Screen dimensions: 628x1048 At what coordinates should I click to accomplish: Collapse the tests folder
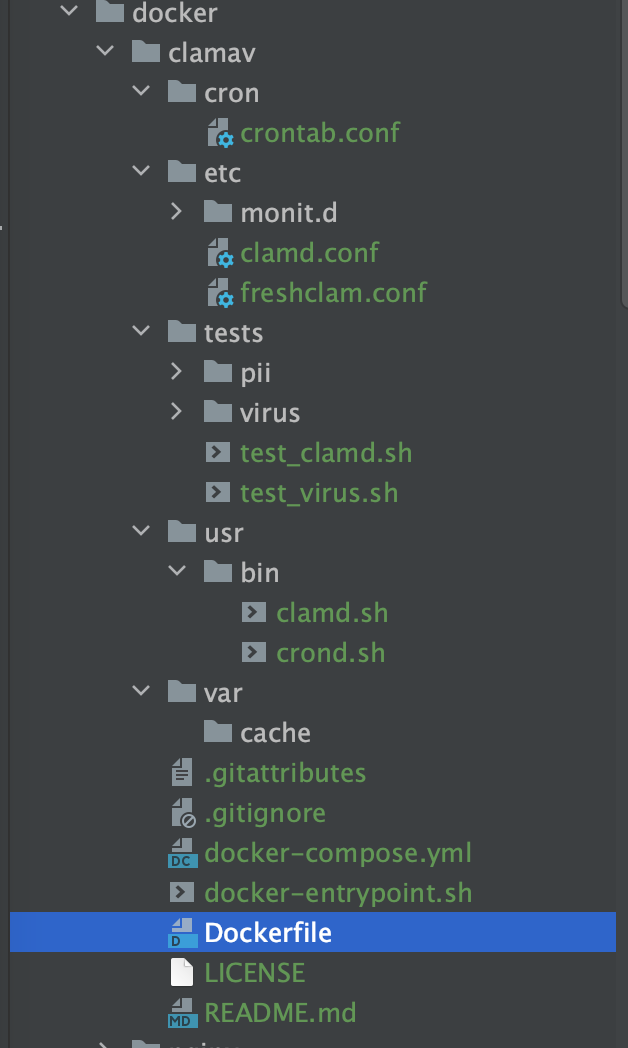[x=140, y=332]
